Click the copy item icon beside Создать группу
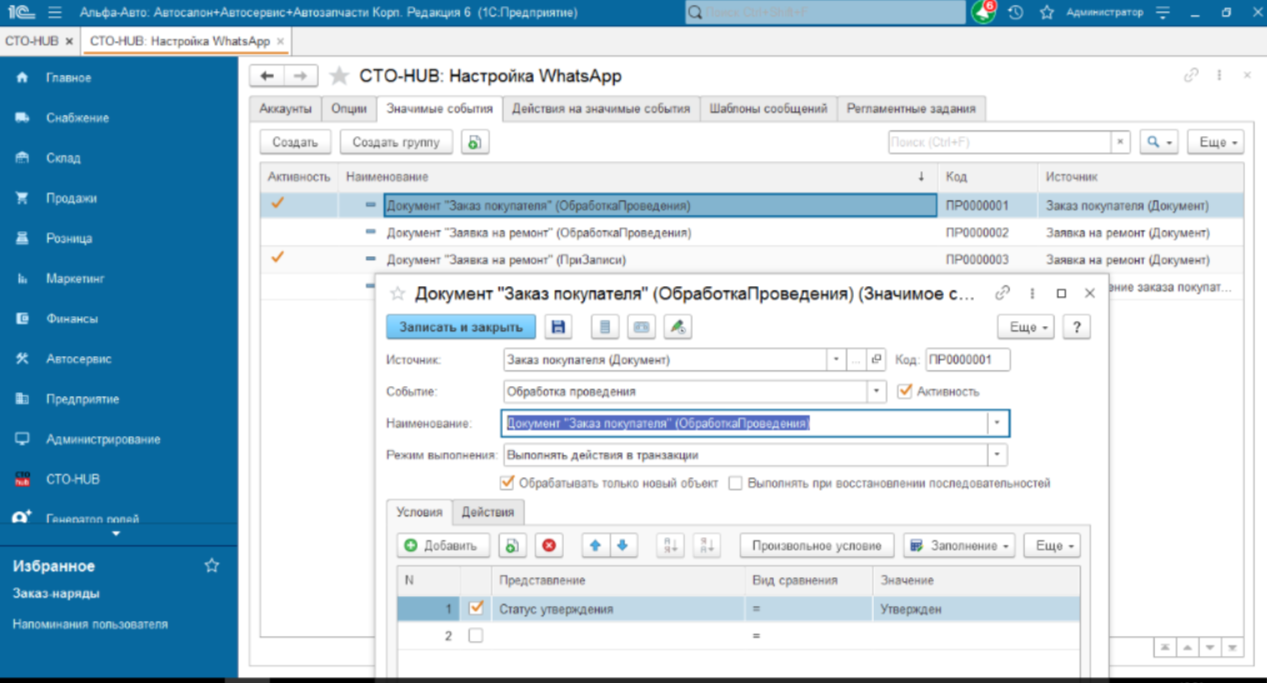Image resolution: width=1267 pixels, height=683 pixels. point(475,142)
